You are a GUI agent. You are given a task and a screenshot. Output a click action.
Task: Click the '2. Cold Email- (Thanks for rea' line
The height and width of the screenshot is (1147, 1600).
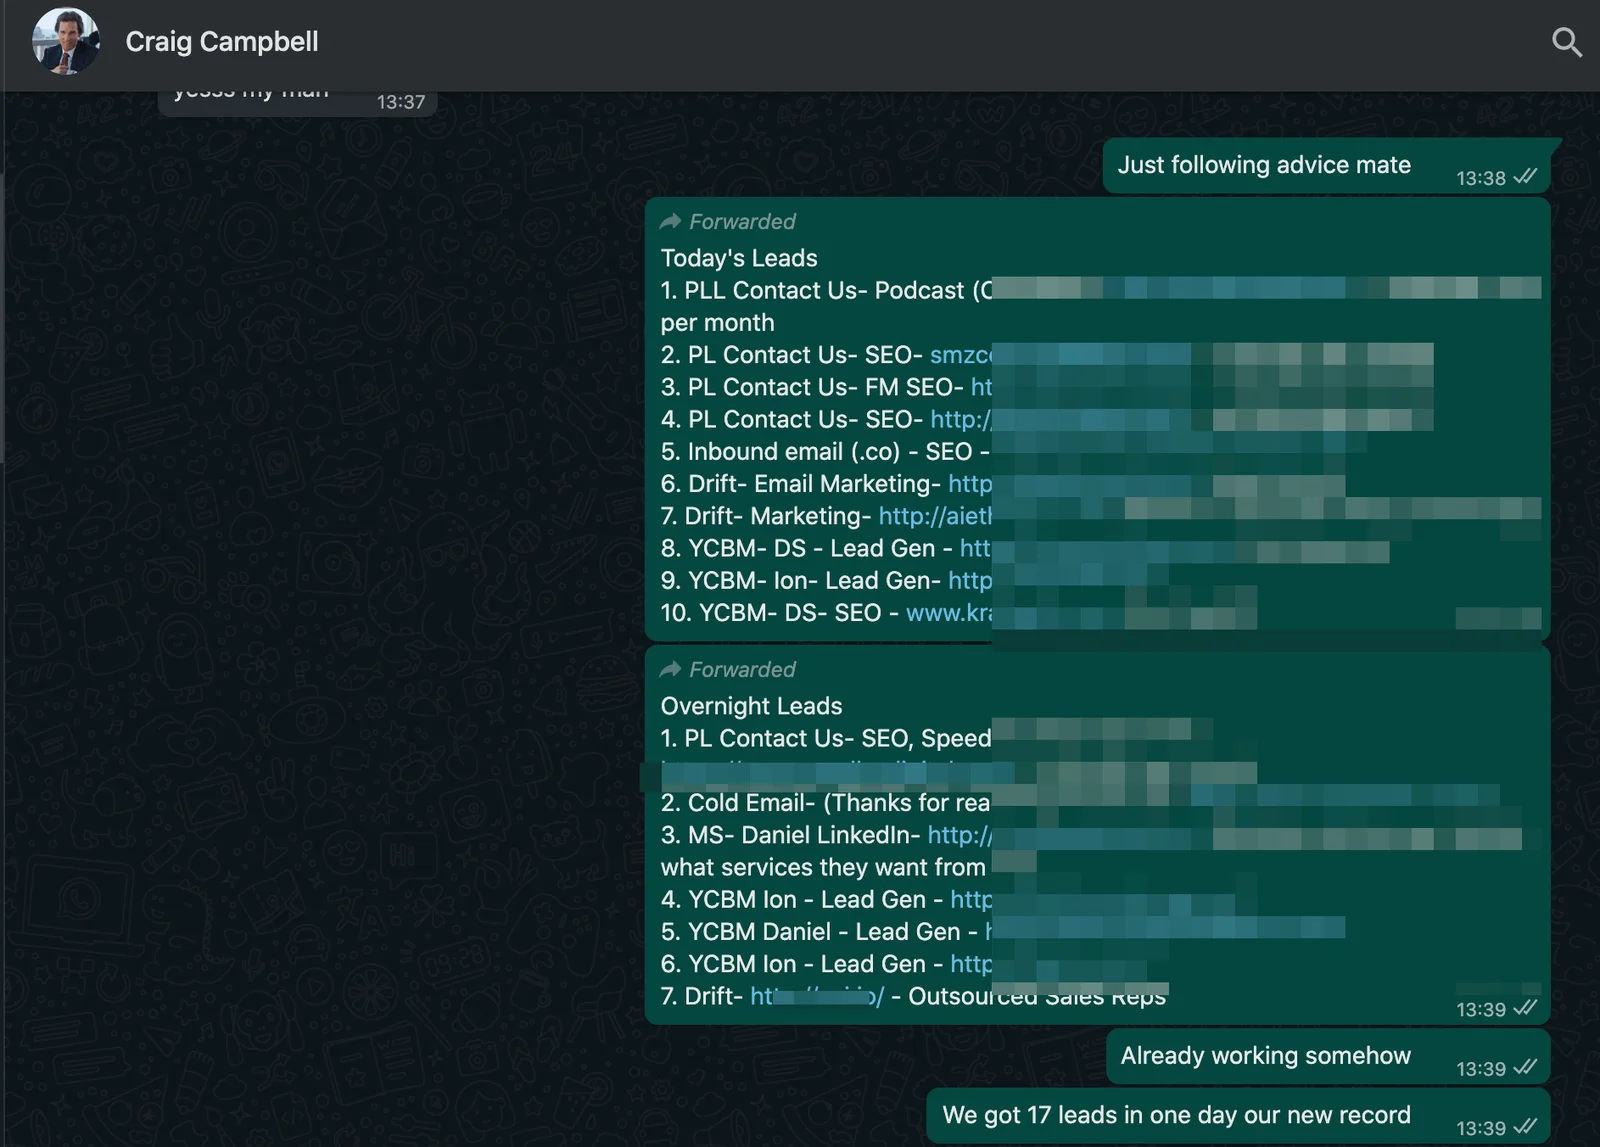[x=826, y=803]
